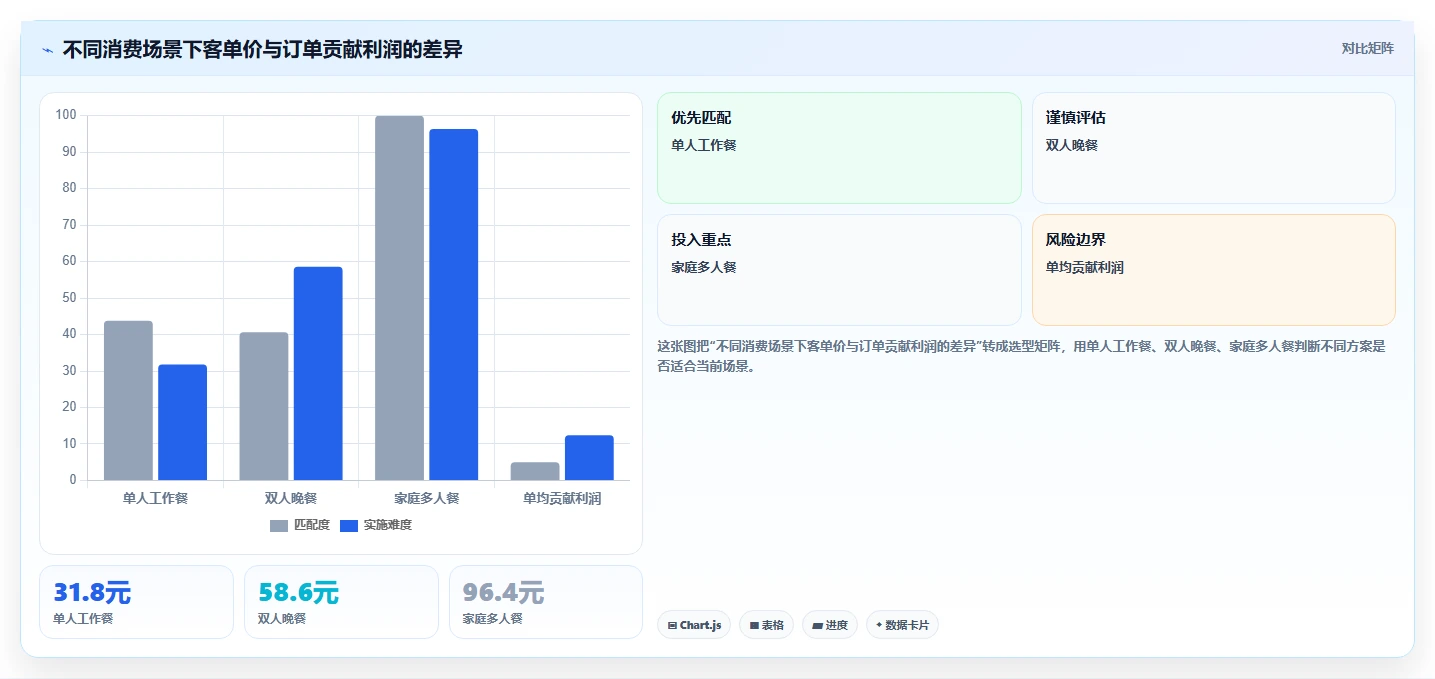Select the blue 单人工作餐 实施难度 bar

pyautogui.click(x=182, y=422)
